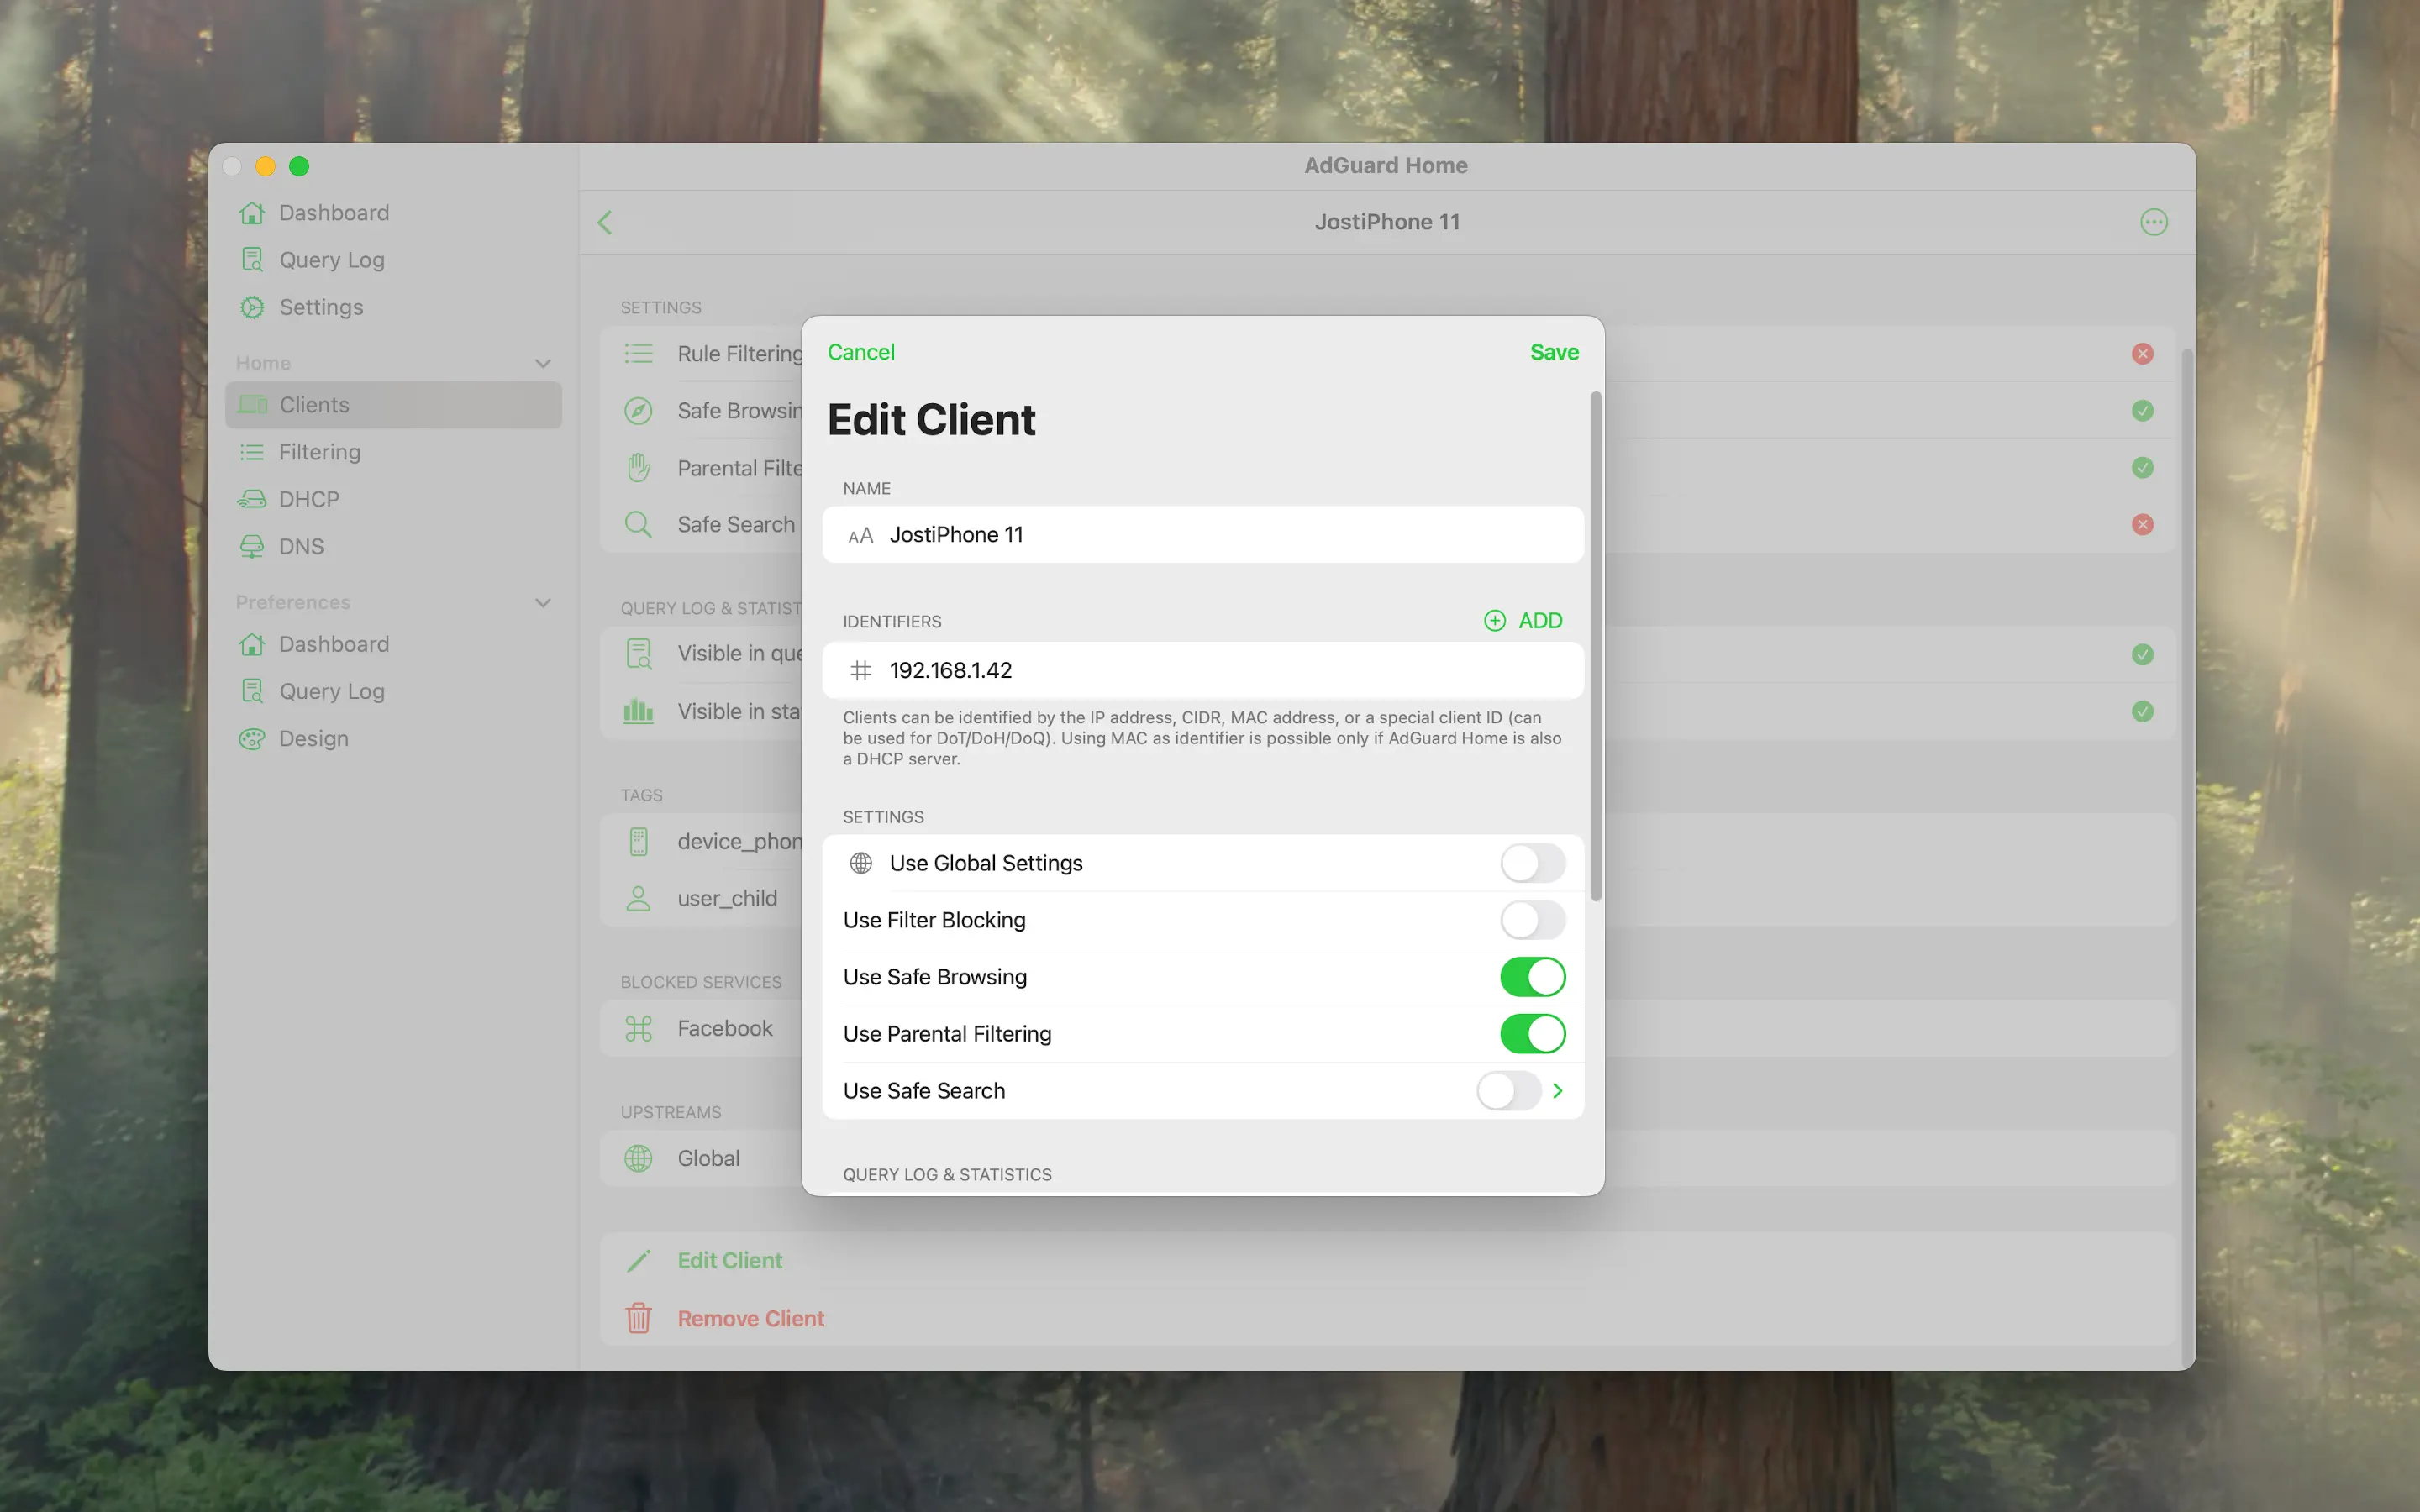Disable the Use Safe Browsing toggle
Image resolution: width=2420 pixels, height=1512 pixels.
1532,977
